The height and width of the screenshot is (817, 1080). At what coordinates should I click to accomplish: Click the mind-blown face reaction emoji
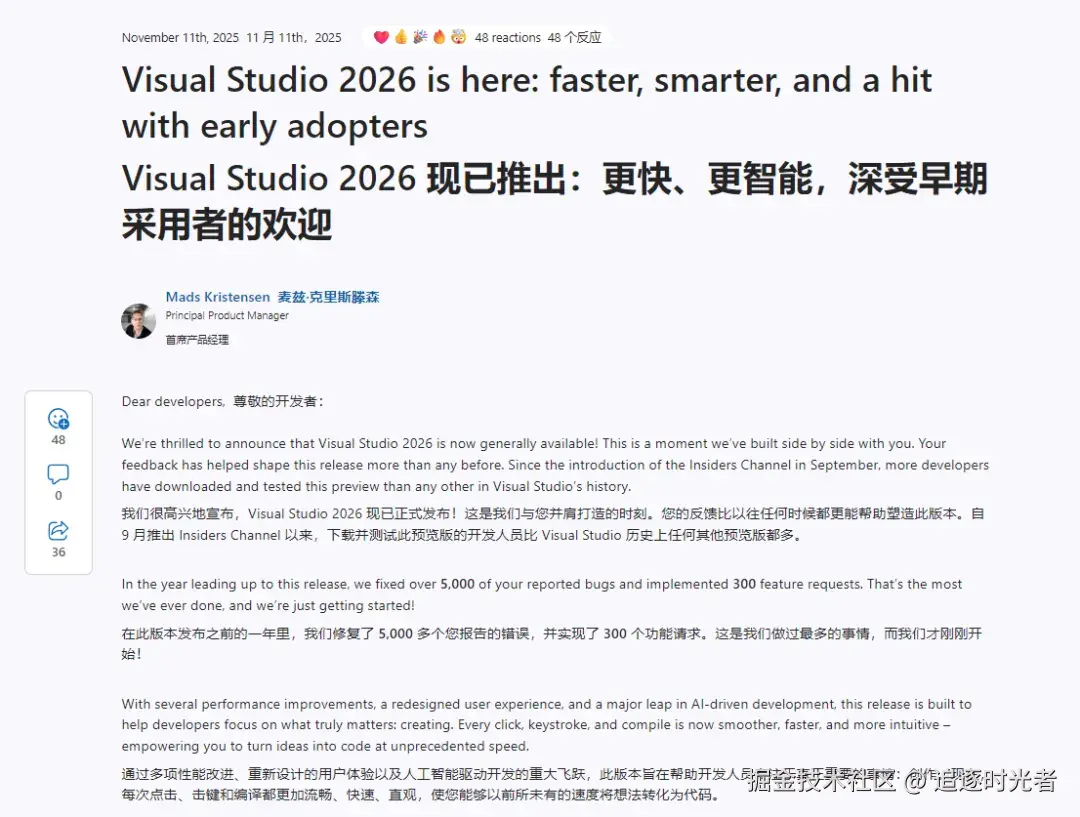click(x=459, y=37)
